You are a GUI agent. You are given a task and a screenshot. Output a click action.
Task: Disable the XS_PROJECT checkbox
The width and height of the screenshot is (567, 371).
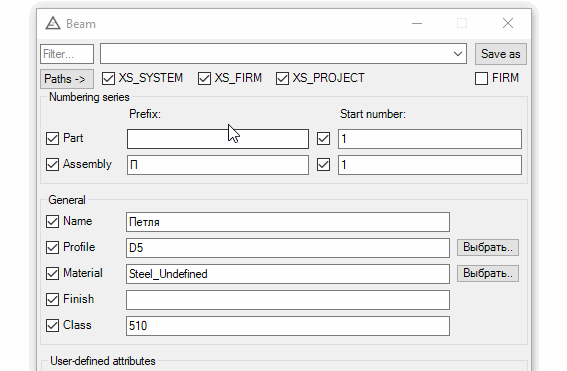pos(282,78)
